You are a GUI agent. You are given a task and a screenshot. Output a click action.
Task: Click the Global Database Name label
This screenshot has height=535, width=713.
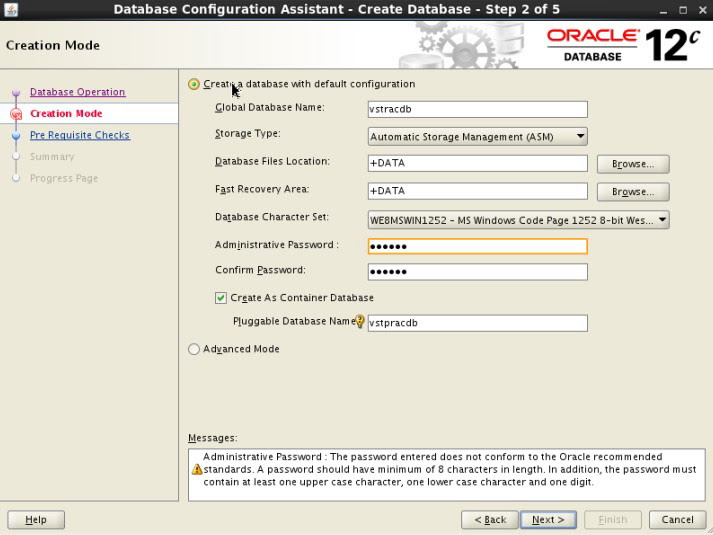[x=270, y=107]
